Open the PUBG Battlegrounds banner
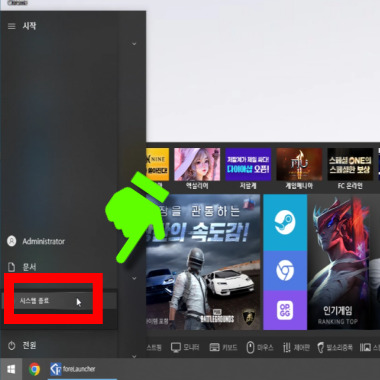The width and height of the screenshot is (380, 380). pyautogui.click(x=203, y=262)
